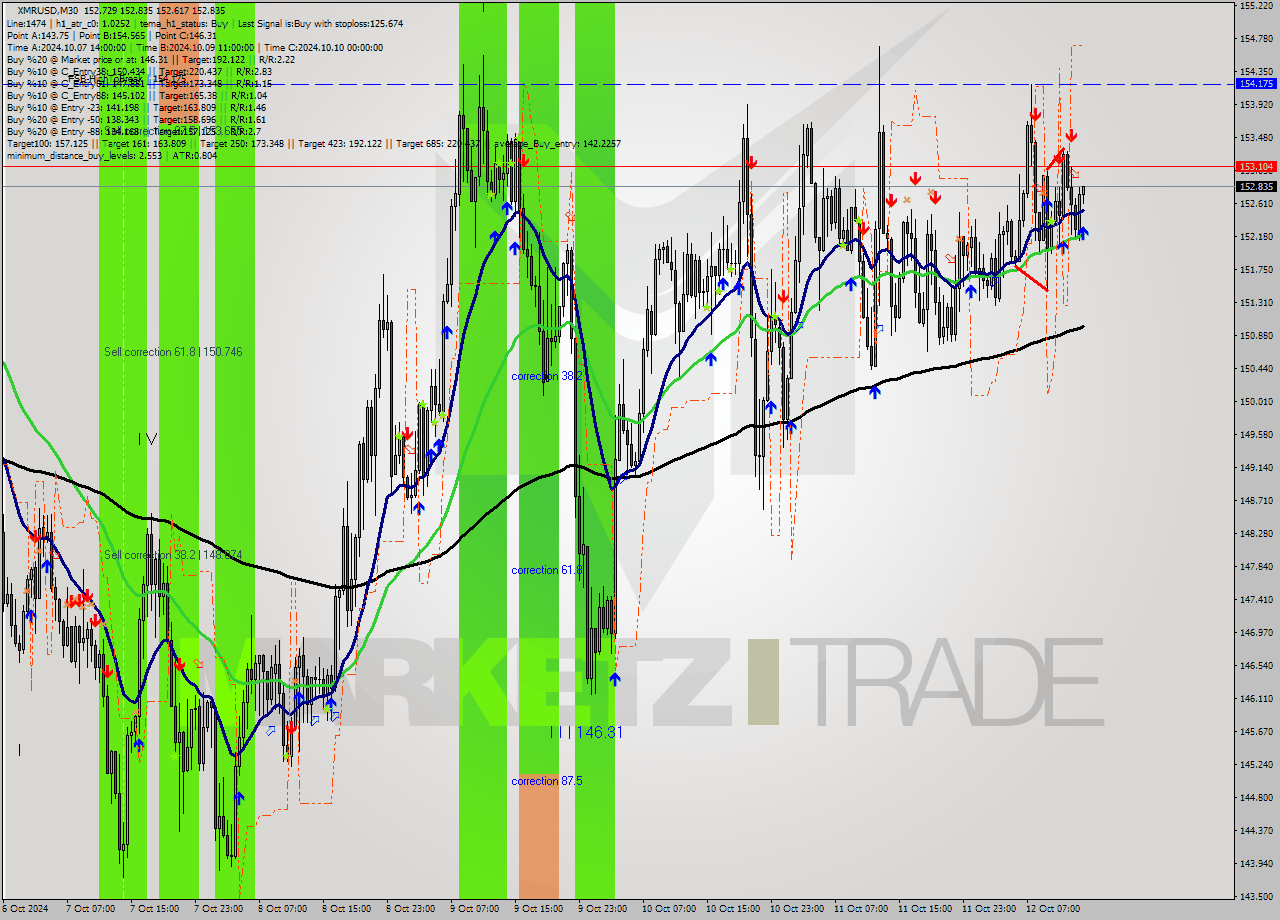Click the '8 Oct 23:00' time label
Screen dimensions: 1280x920
[x=410, y=909]
